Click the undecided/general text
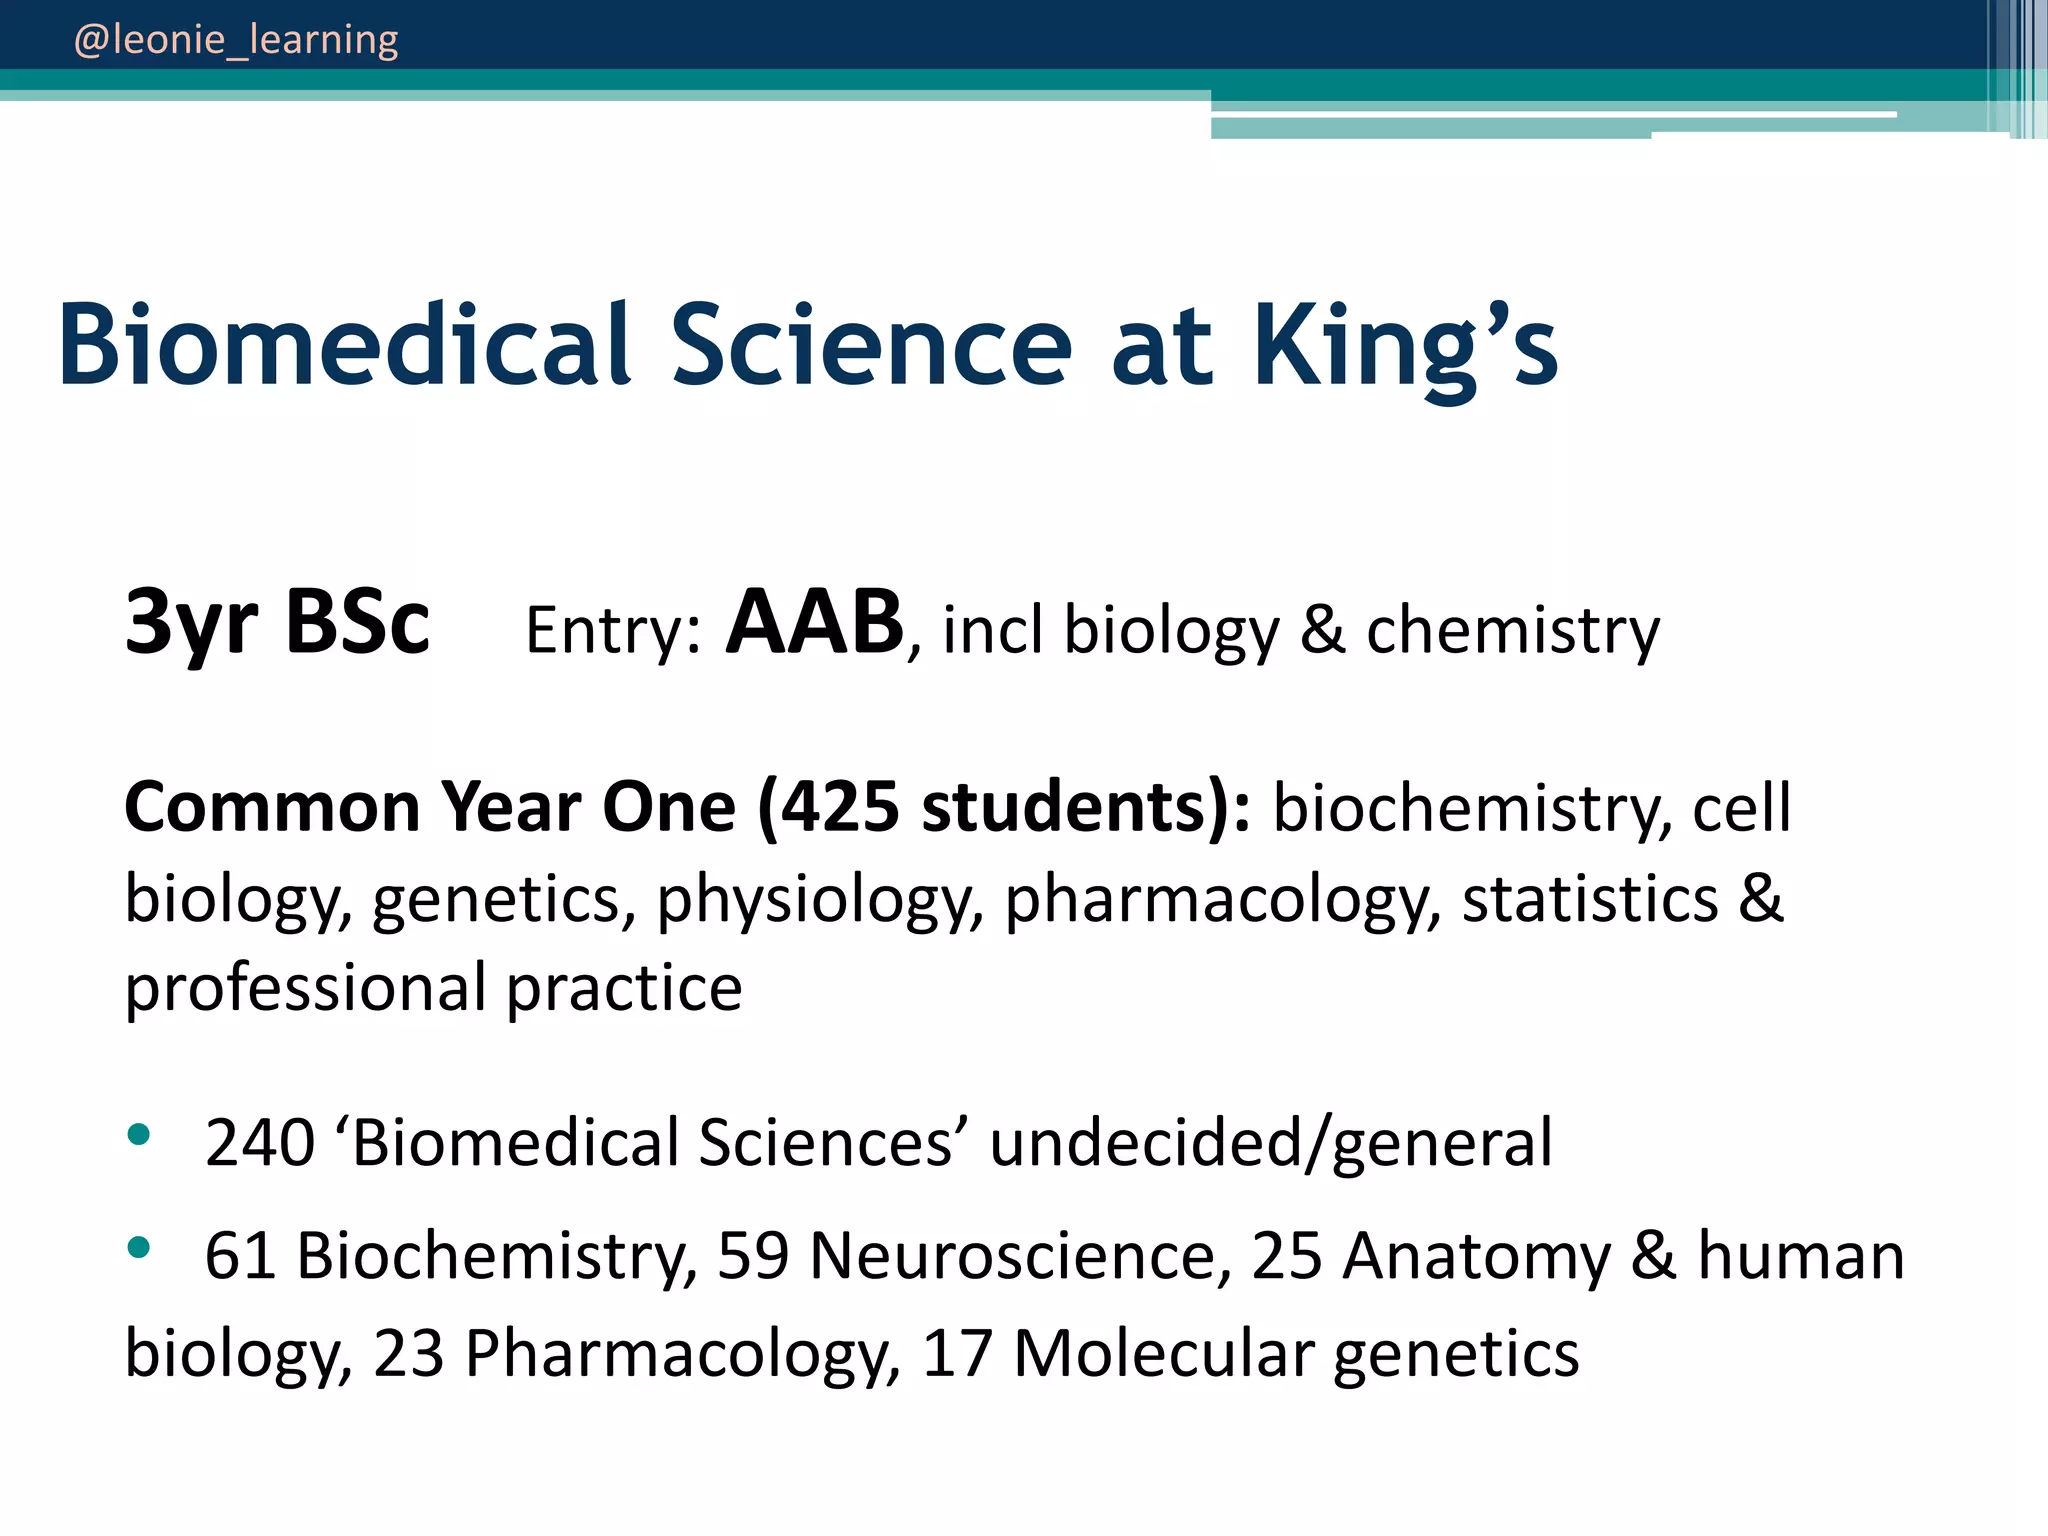Image resolution: width=2048 pixels, height=1536 pixels. 1271,1142
